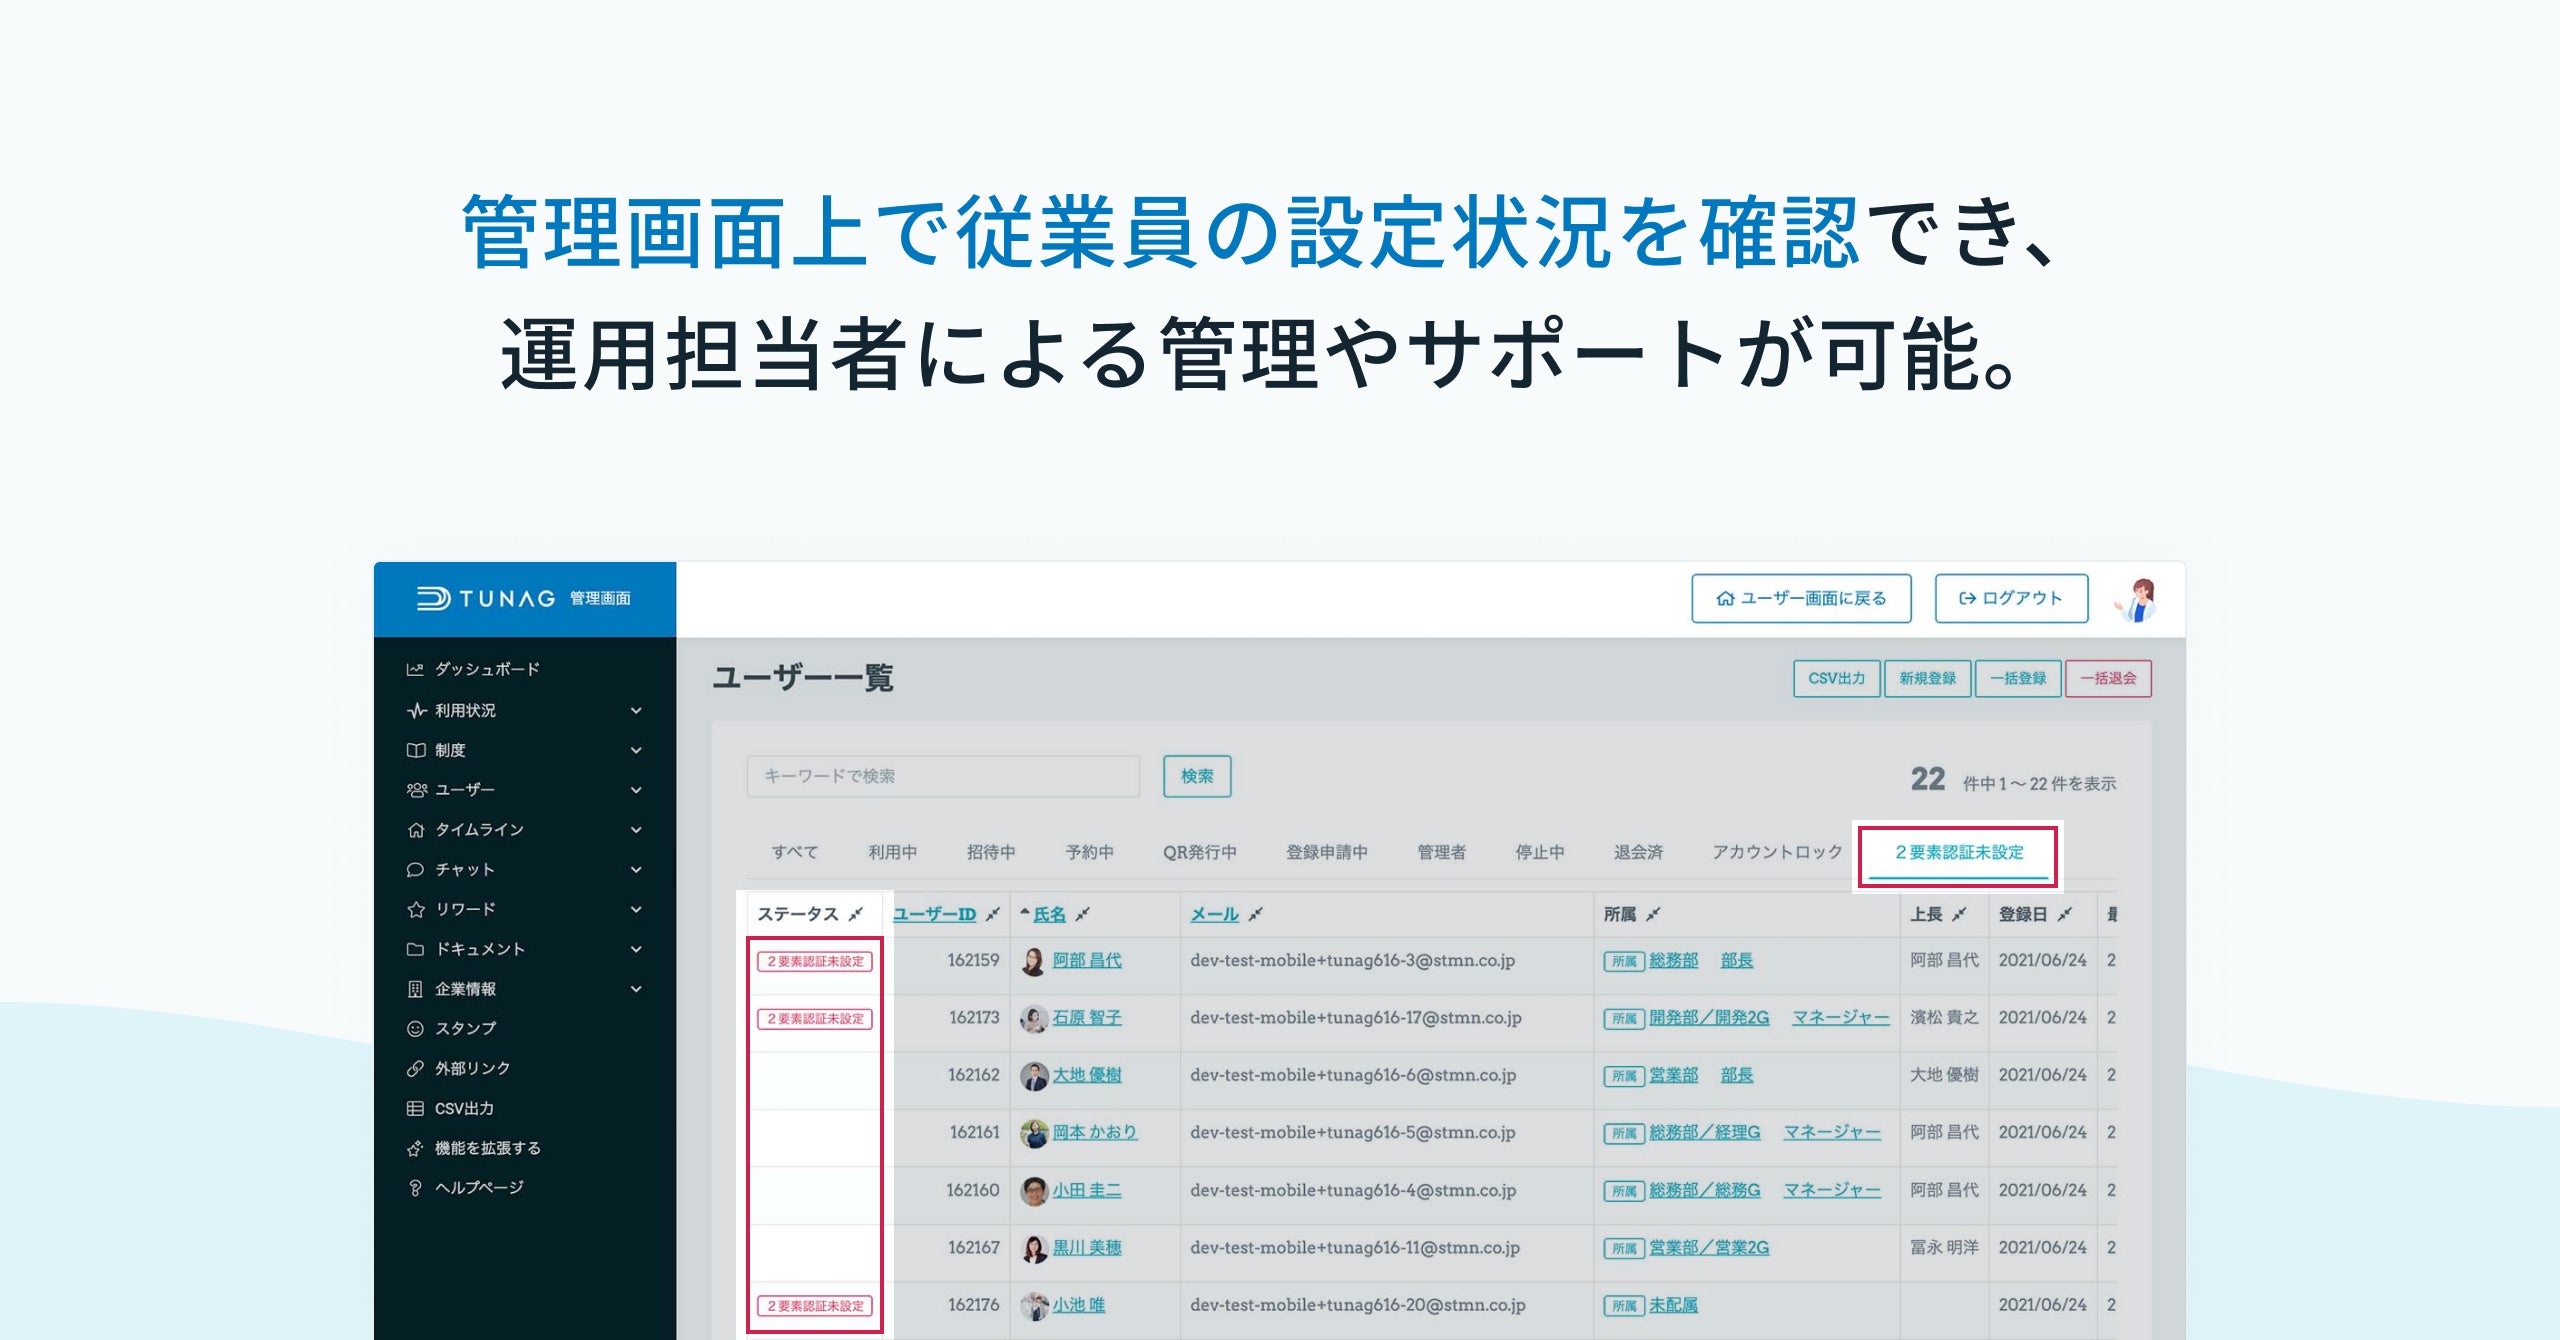The width and height of the screenshot is (2560, 1340).
Task: Click sort icon next to 登録日 column
Action: (x=2066, y=914)
